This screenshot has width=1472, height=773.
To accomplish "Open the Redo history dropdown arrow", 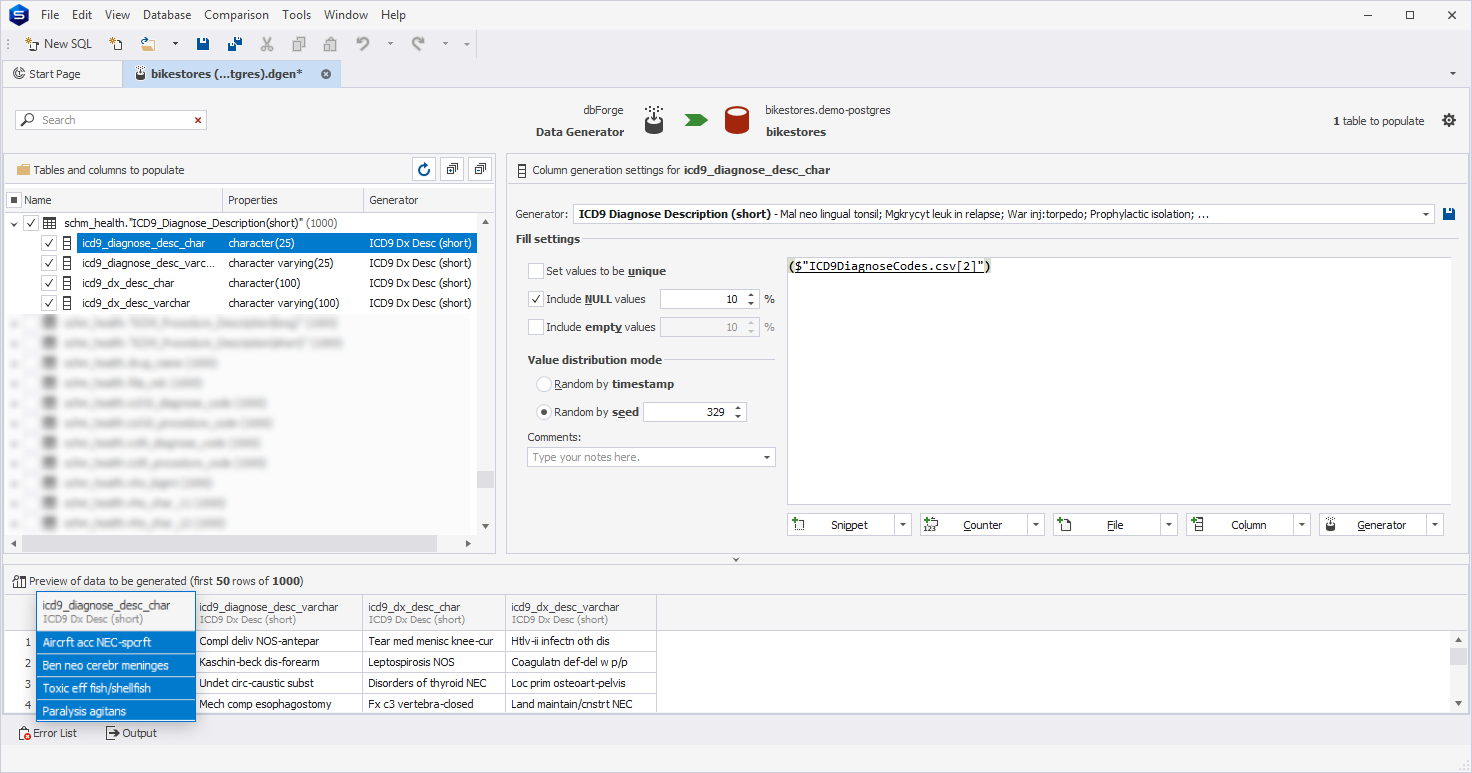I will pyautogui.click(x=445, y=44).
